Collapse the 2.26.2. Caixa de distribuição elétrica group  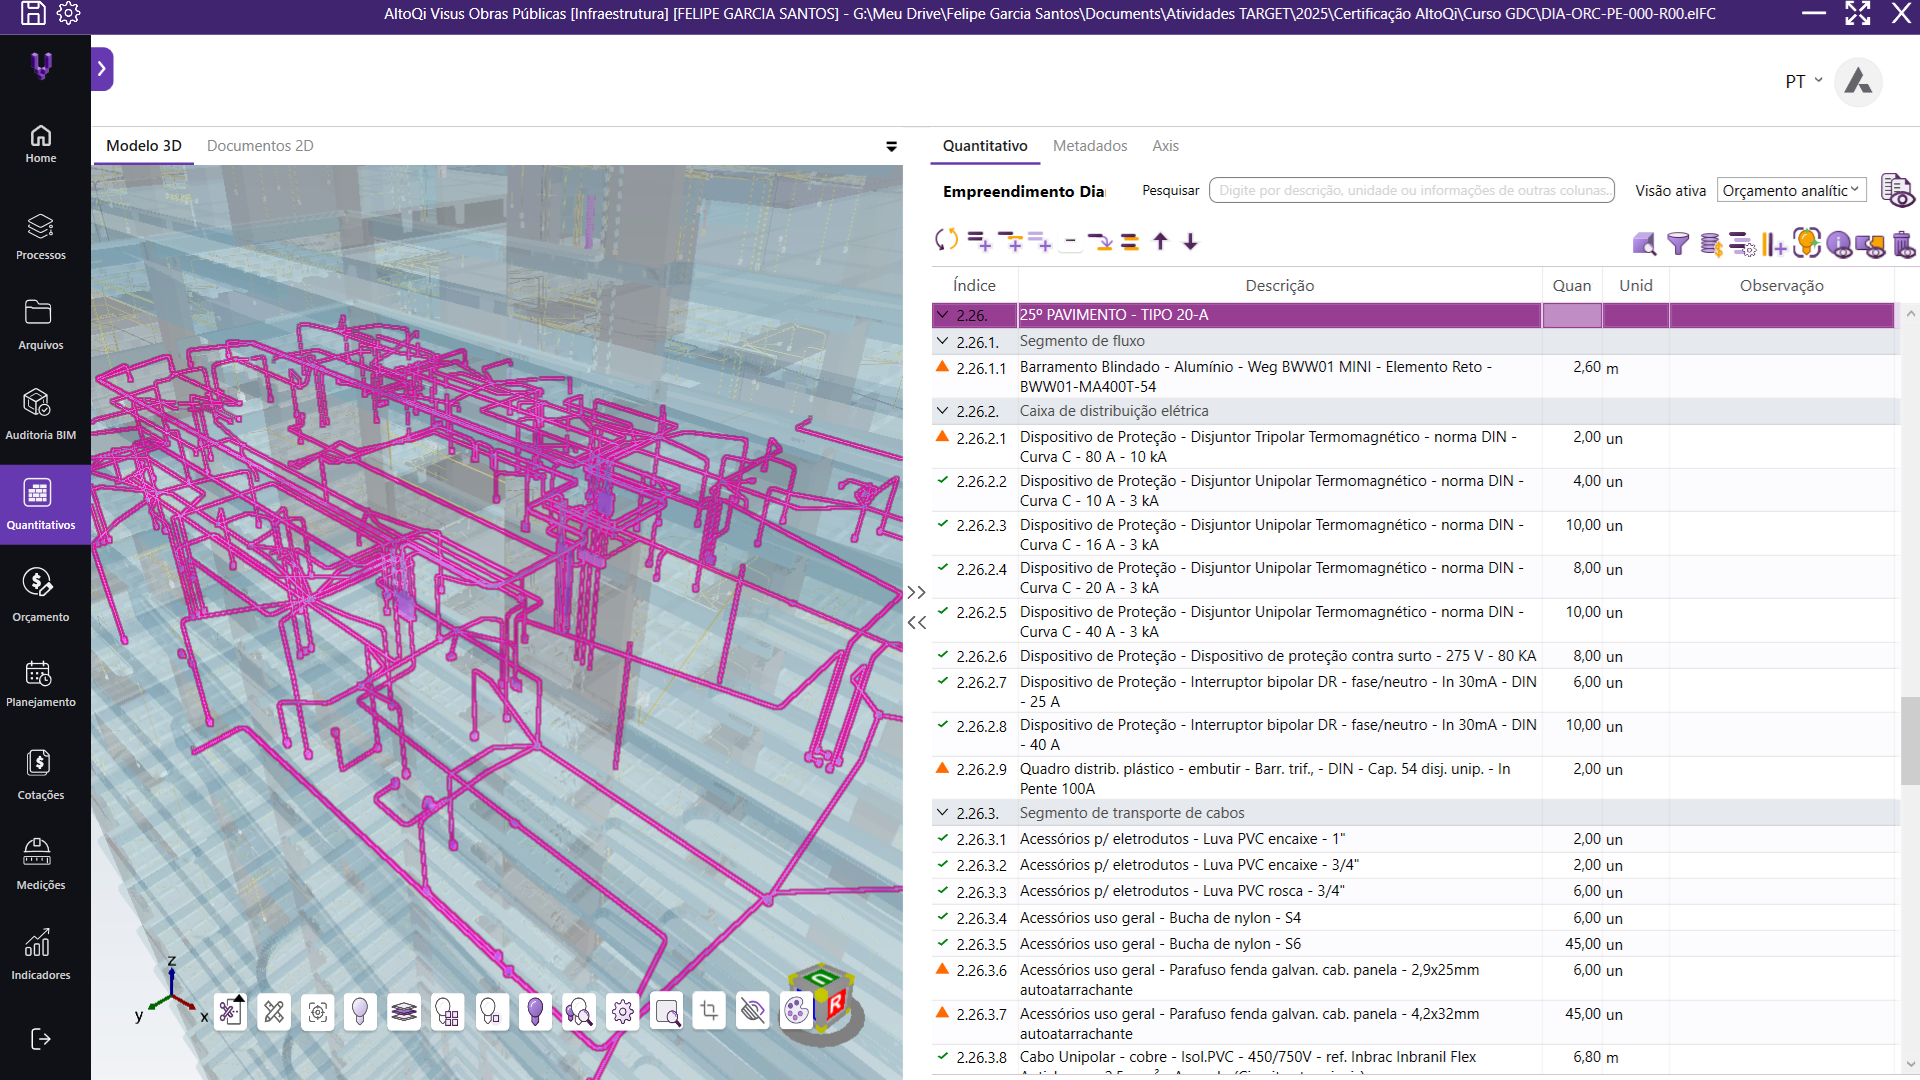click(942, 411)
